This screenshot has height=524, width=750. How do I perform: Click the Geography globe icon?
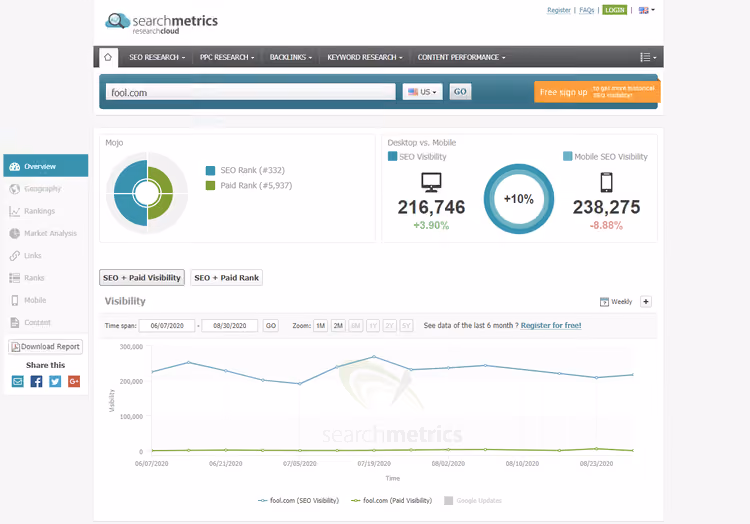coord(15,189)
